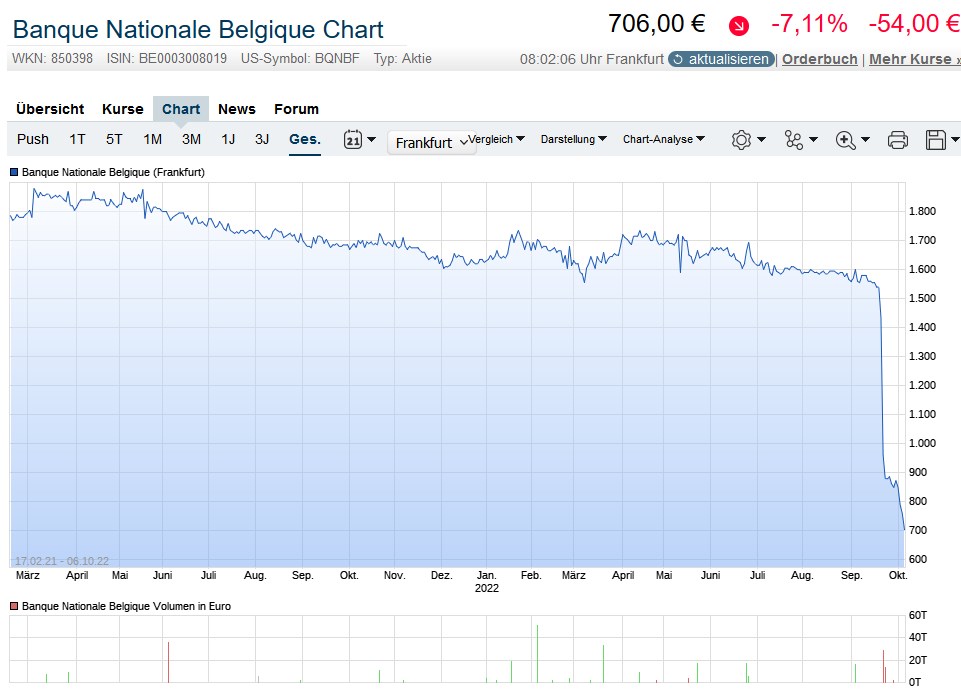The height and width of the screenshot is (693, 961).
Task: Open the News tab
Action: click(236, 109)
